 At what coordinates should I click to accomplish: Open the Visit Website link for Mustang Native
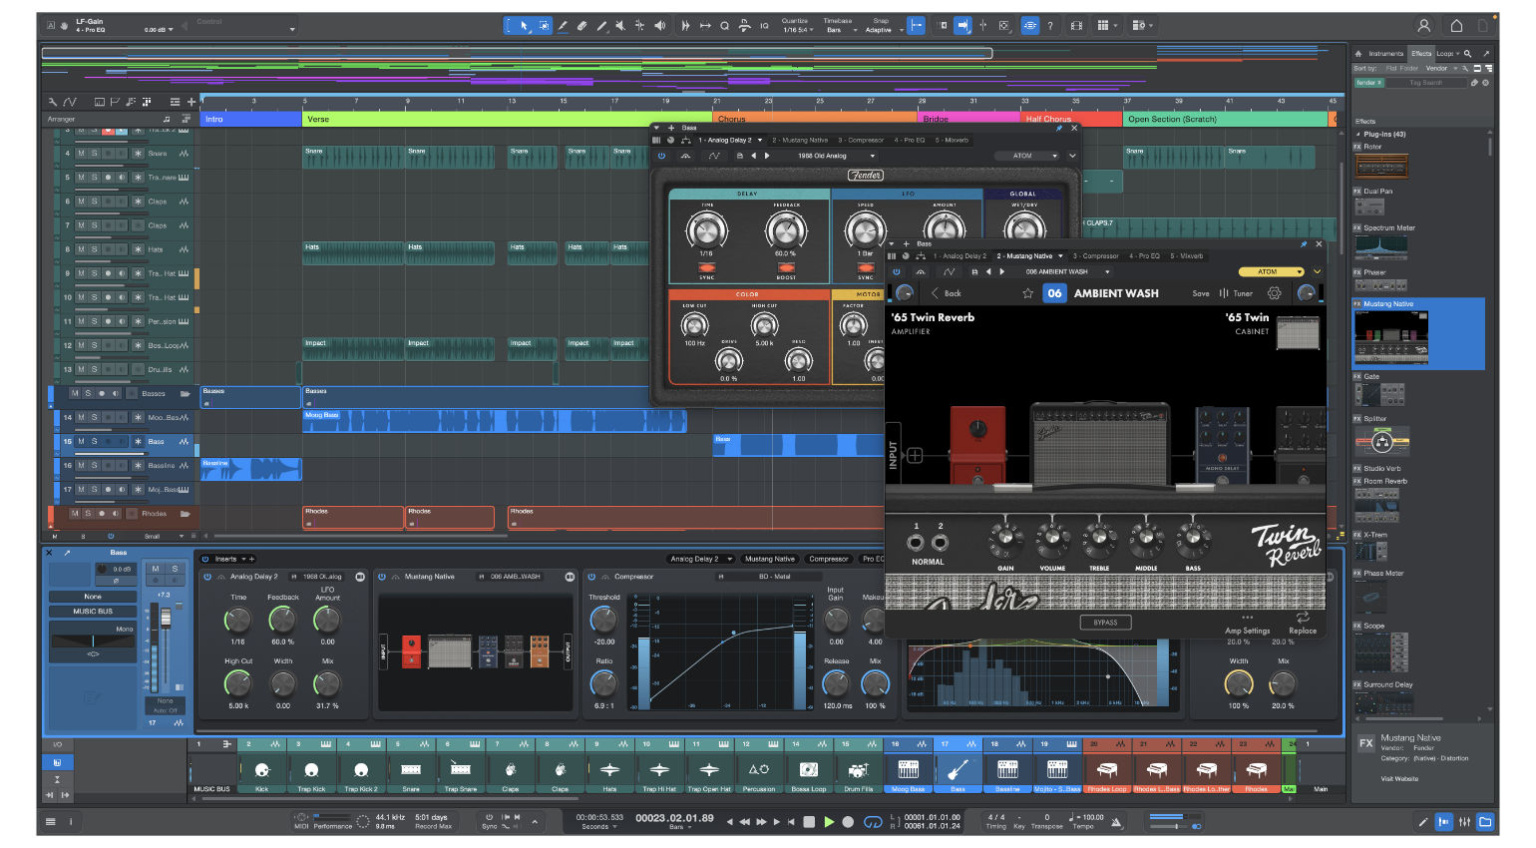click(x=1400, y=778)
